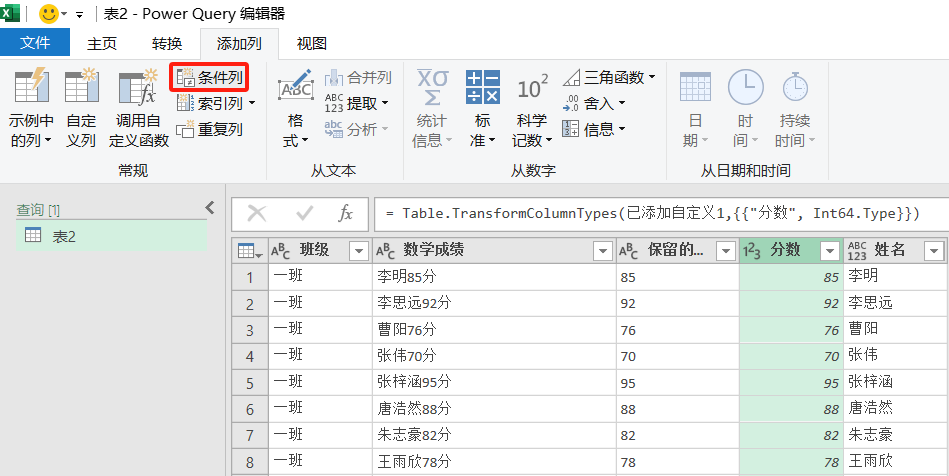Click cell 曹阳76分
The height and width of the screenshot is (476, 949).
point(494,330)
